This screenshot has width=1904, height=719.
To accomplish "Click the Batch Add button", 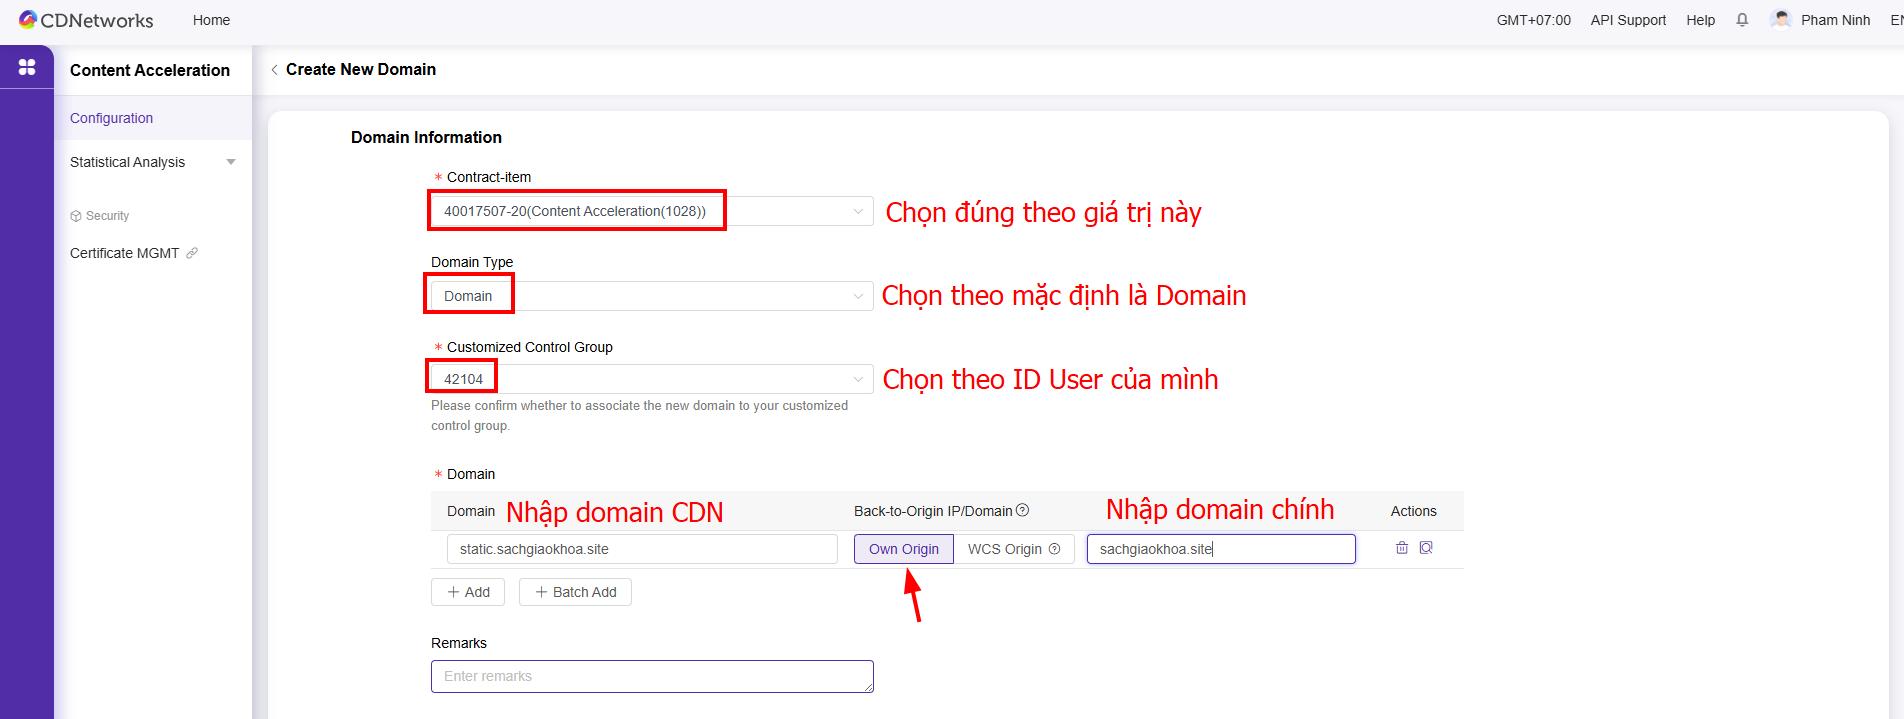I will 575,592.
